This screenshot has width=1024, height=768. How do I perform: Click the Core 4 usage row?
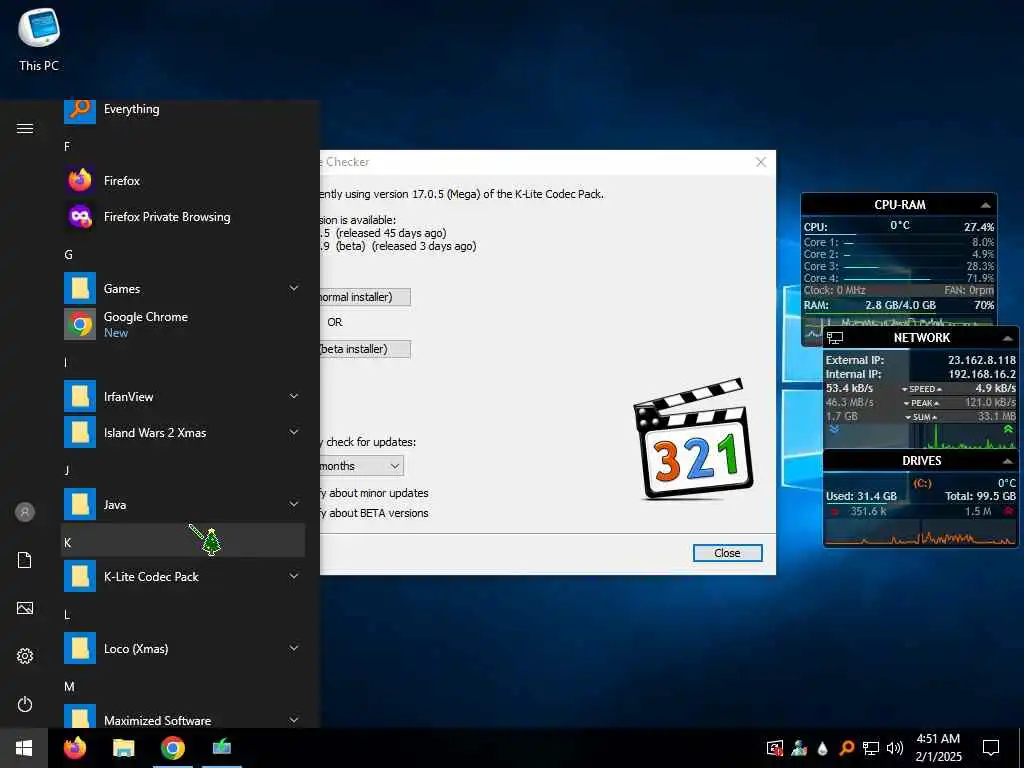coord(899,278)
